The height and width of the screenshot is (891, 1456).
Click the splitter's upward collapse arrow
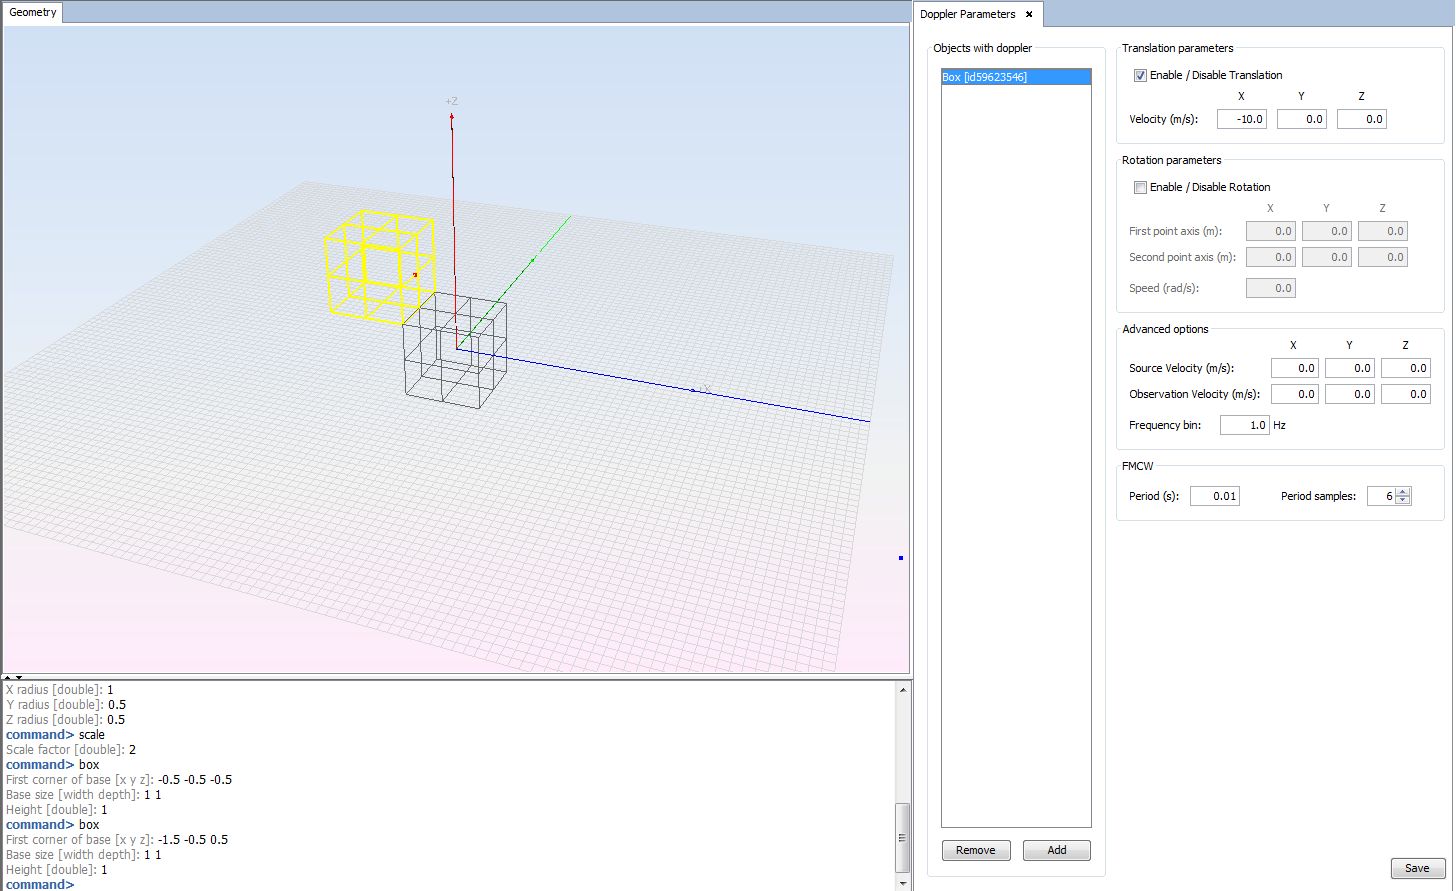9,678
